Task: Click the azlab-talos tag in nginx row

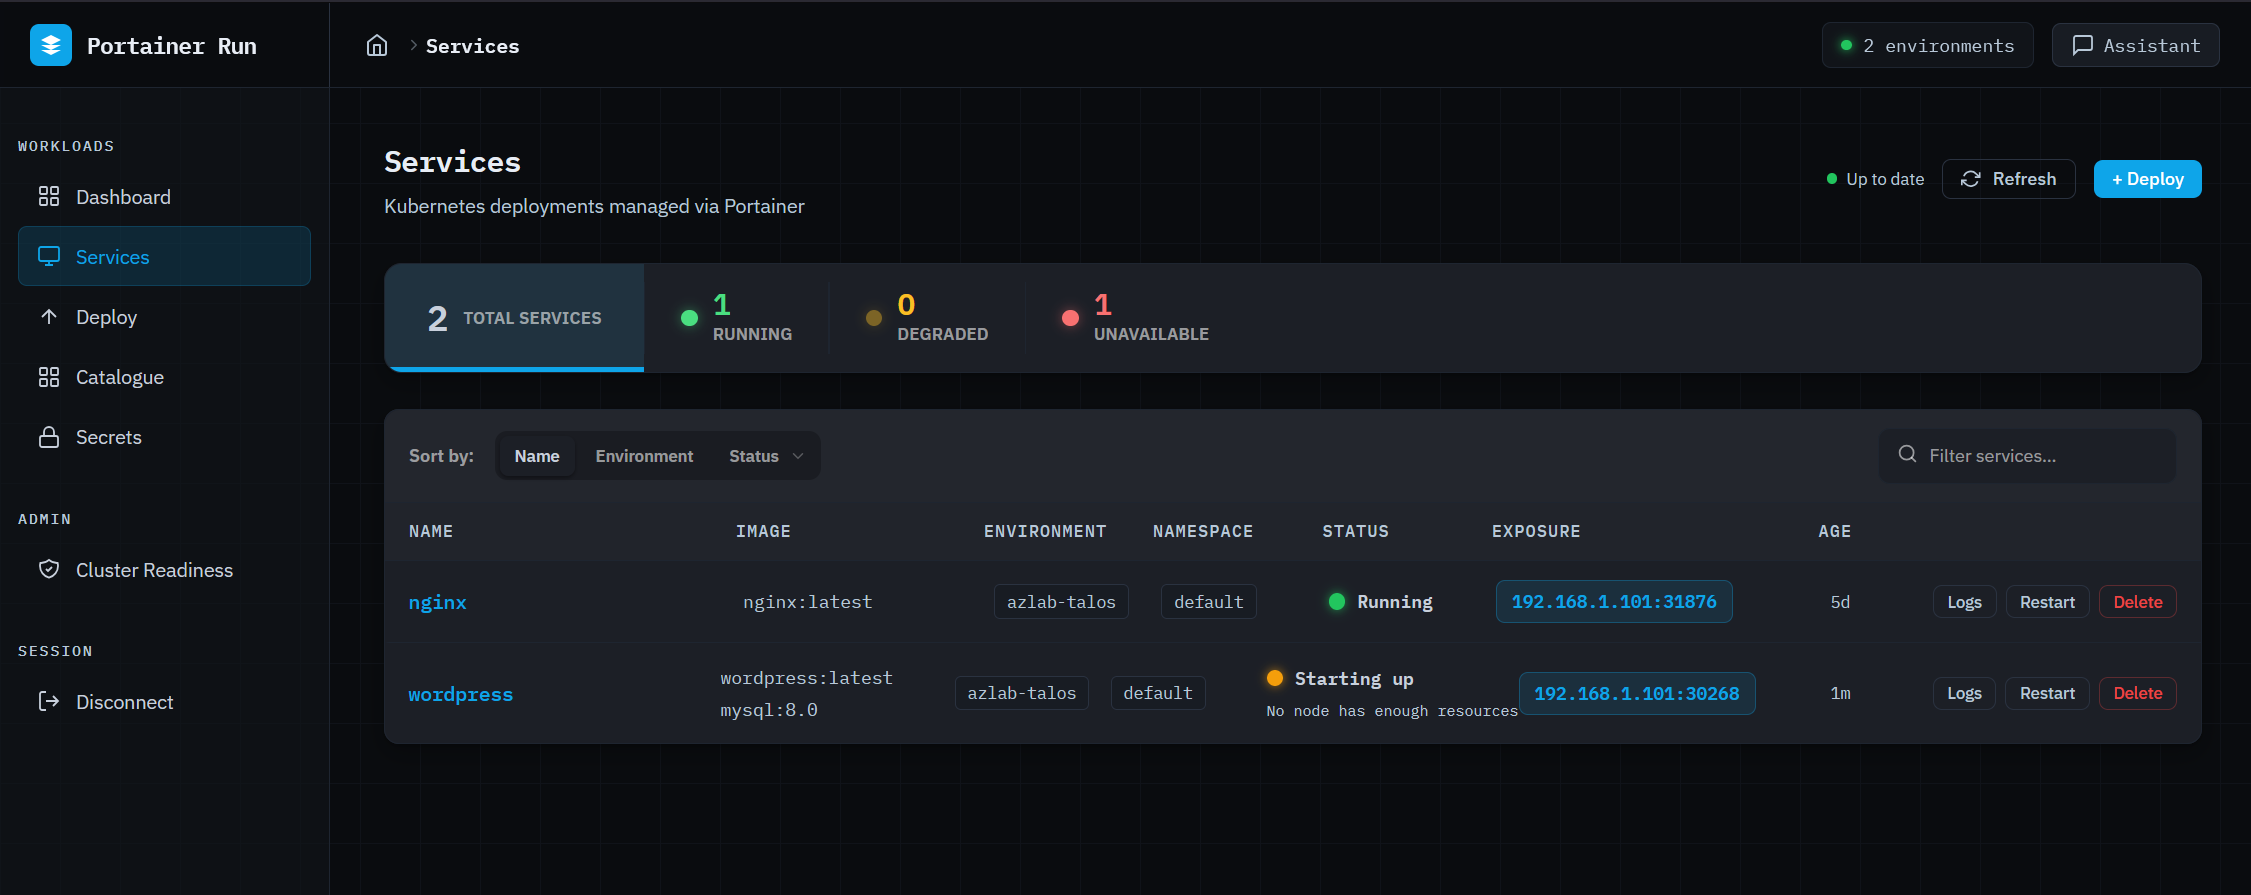Action: (x=1061, y=602)
